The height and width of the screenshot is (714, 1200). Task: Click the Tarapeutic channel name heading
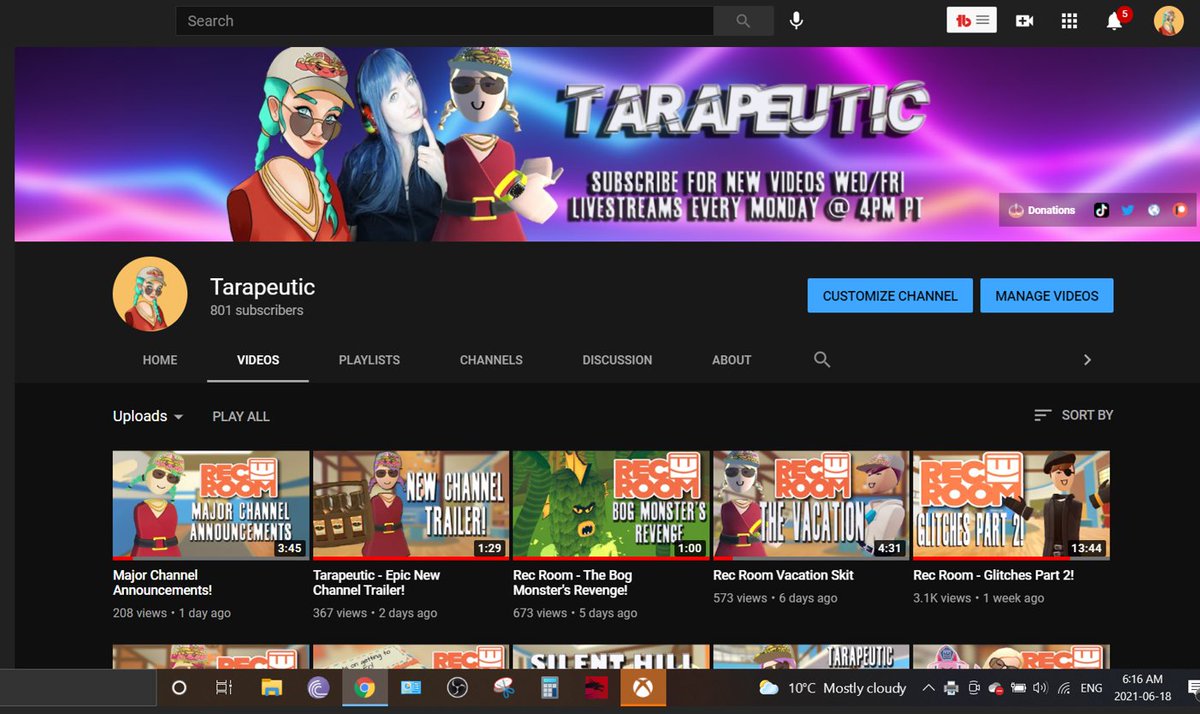click(262, 287)
